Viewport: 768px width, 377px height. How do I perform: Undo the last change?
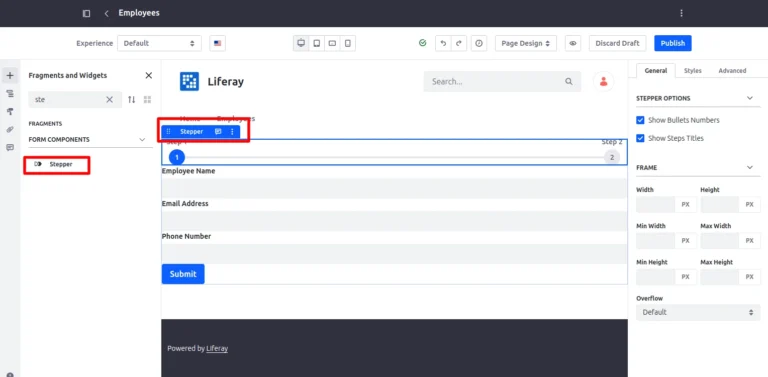click(x=443, y=43)
